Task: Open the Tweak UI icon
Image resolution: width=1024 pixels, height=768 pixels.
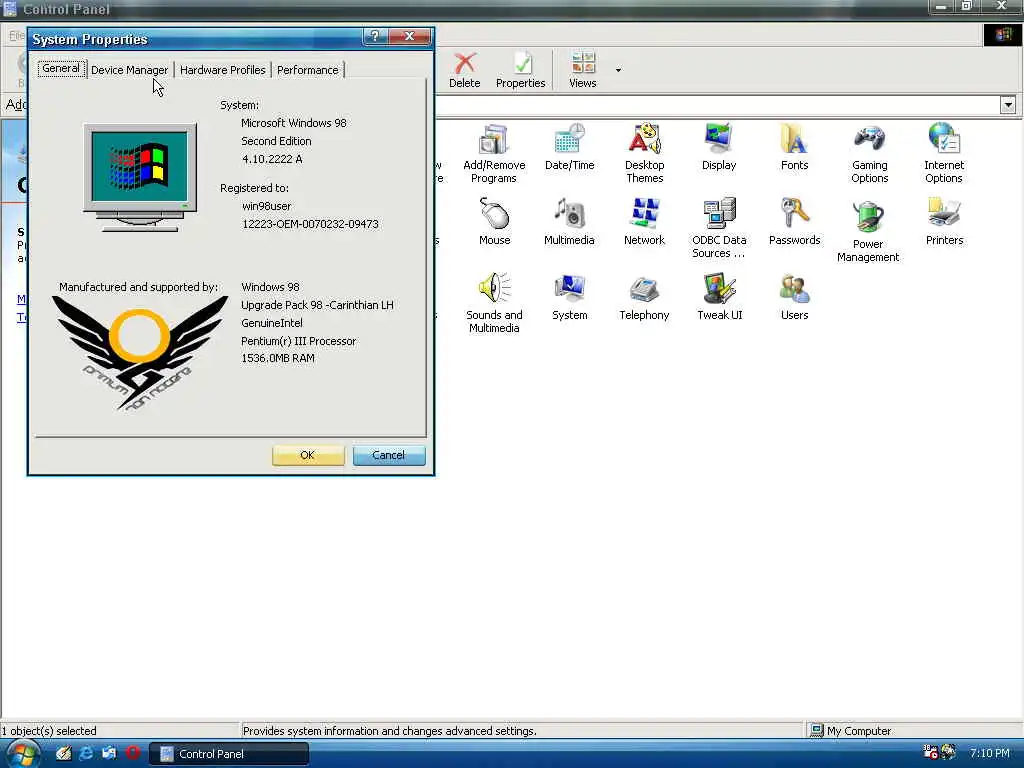Action: point(720,297)
